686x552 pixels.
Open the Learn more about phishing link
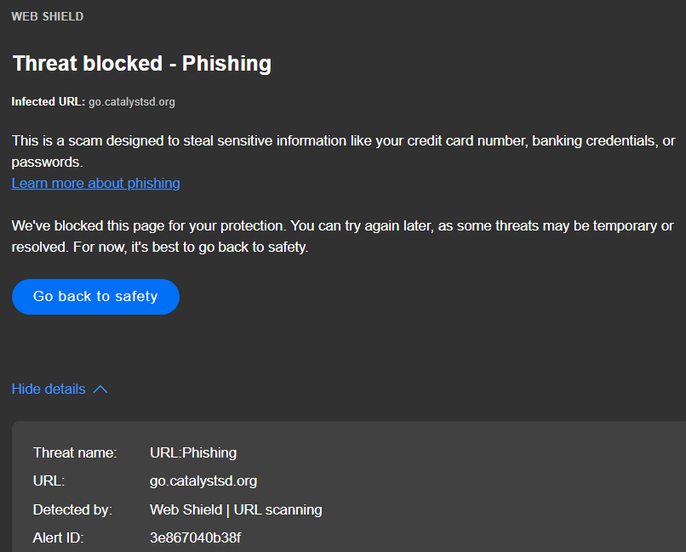tap(95, 183)
